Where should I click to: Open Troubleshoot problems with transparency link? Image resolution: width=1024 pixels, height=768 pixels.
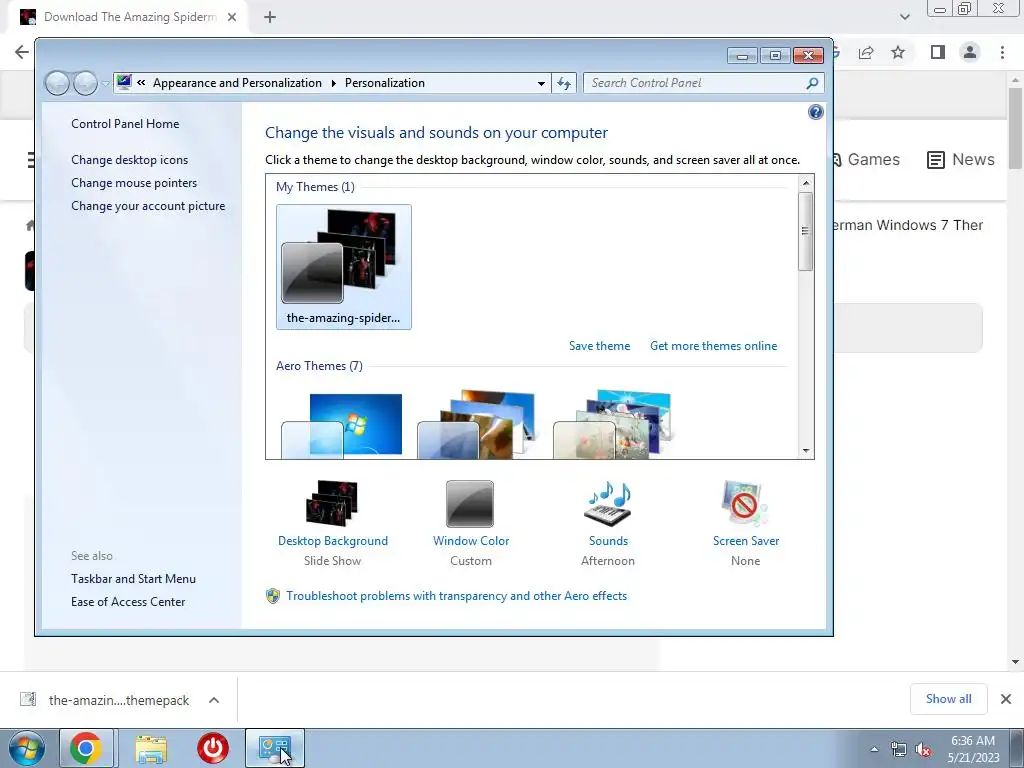(456, 596)
